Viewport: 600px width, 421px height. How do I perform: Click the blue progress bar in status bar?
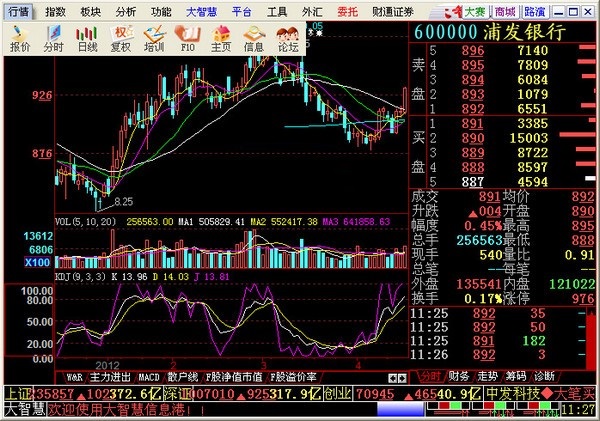coord(400,409)
